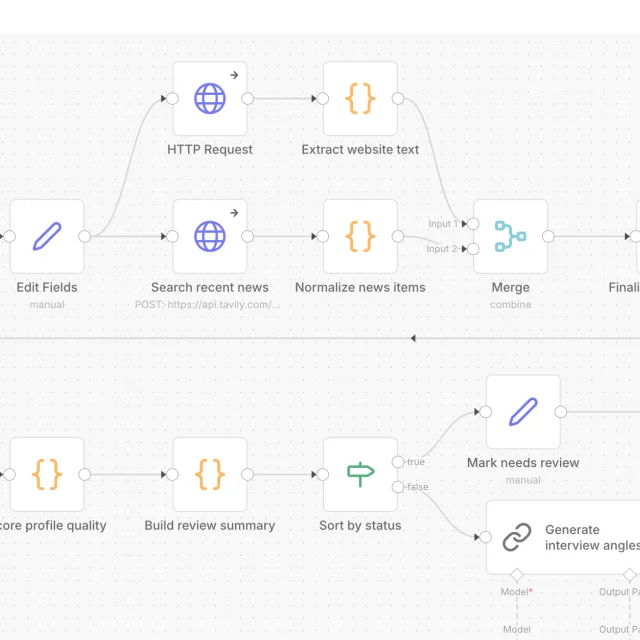This screenshot has width=640, height=640.
Task: Click the output connector of Merge node
Action: pos(548,236)
